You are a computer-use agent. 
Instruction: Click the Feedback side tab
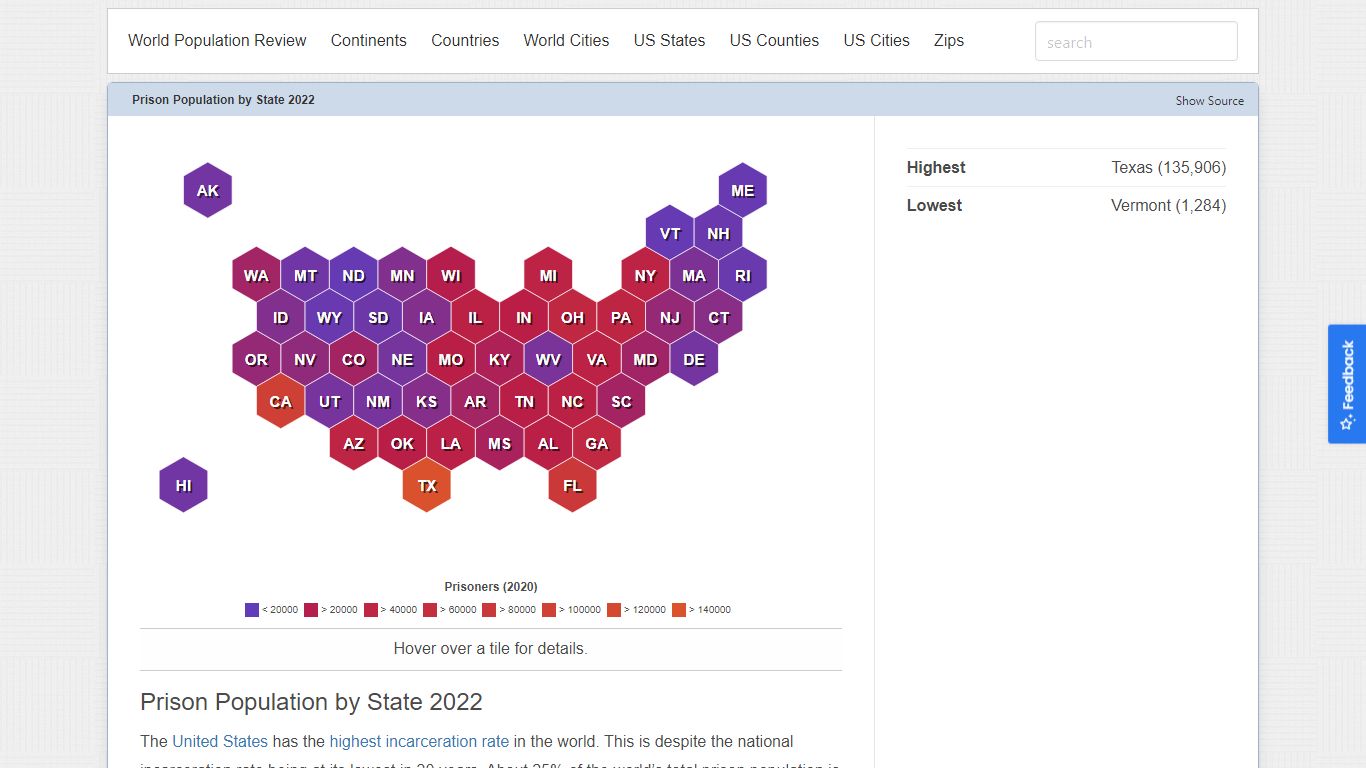[1347, 384]
